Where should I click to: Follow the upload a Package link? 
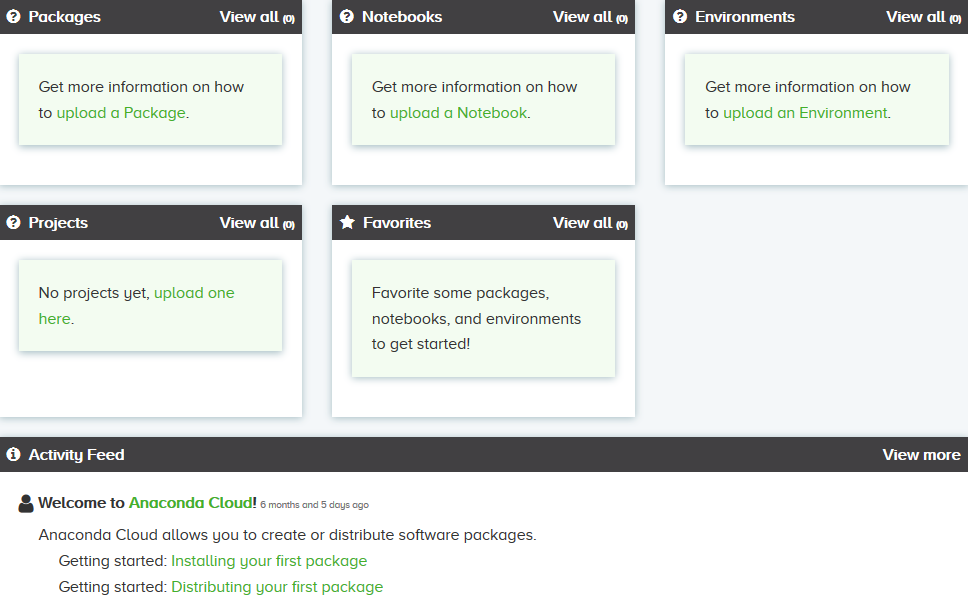tap(121, 113)
